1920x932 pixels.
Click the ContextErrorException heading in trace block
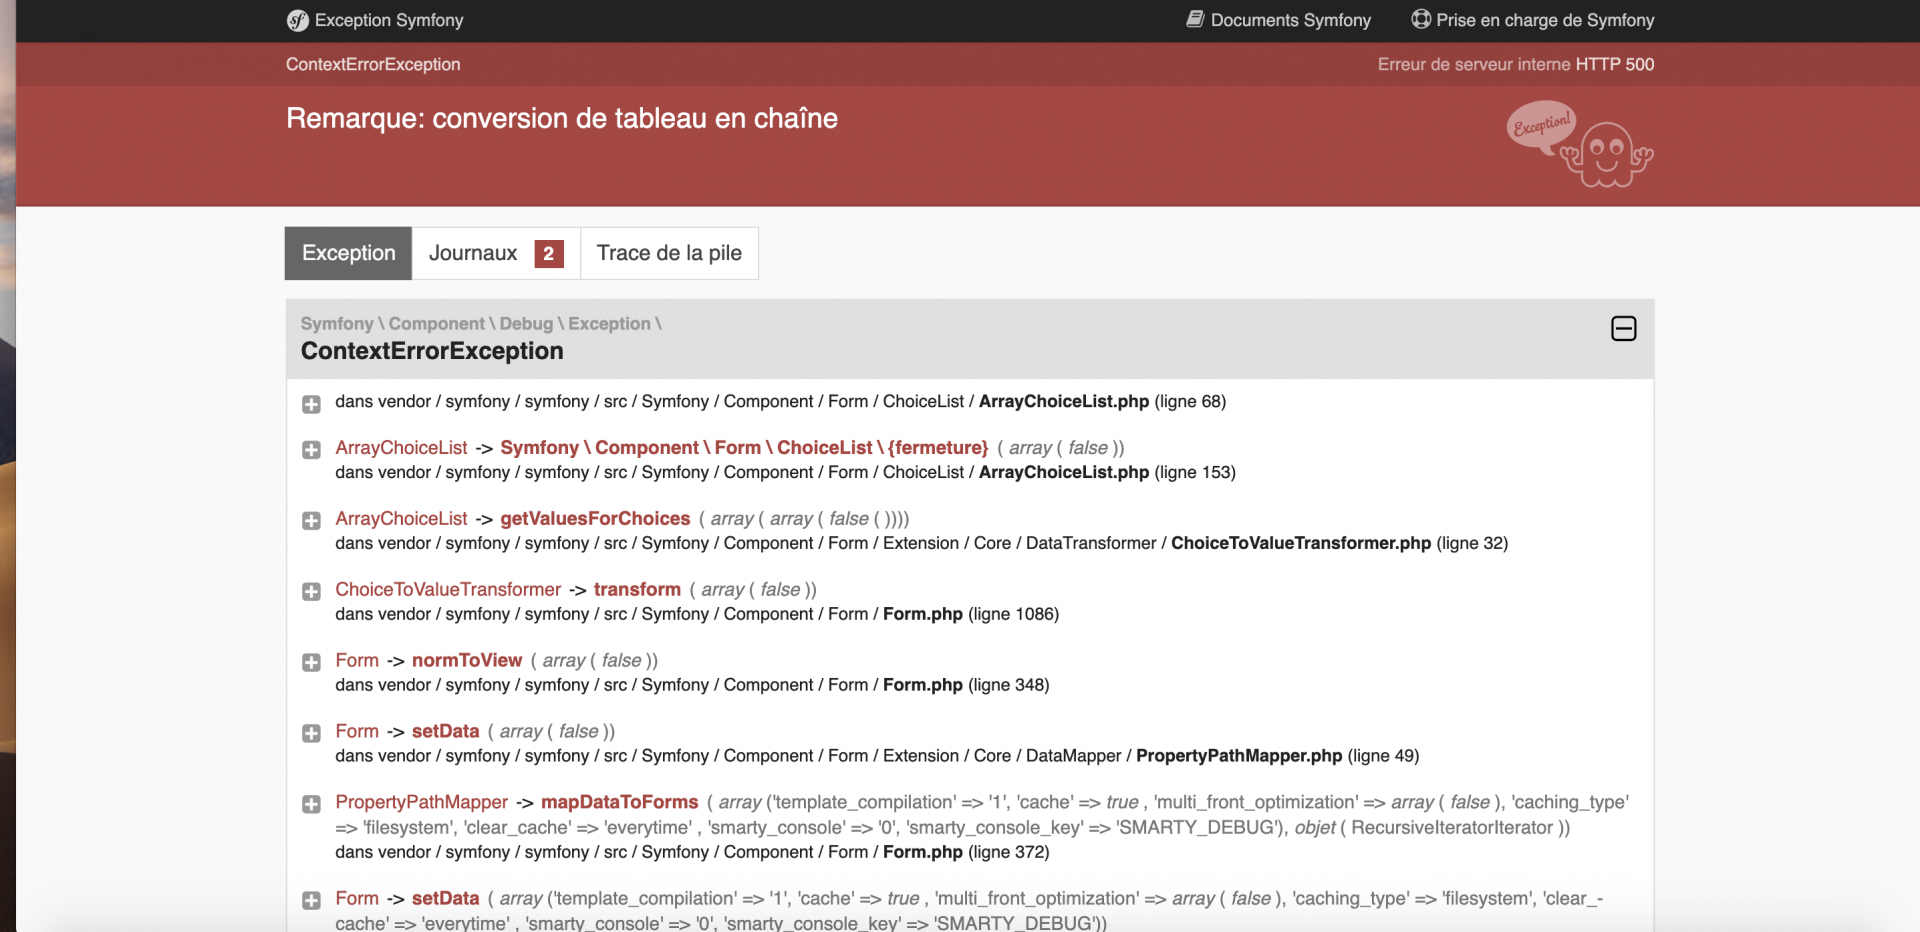coord(432,351)
